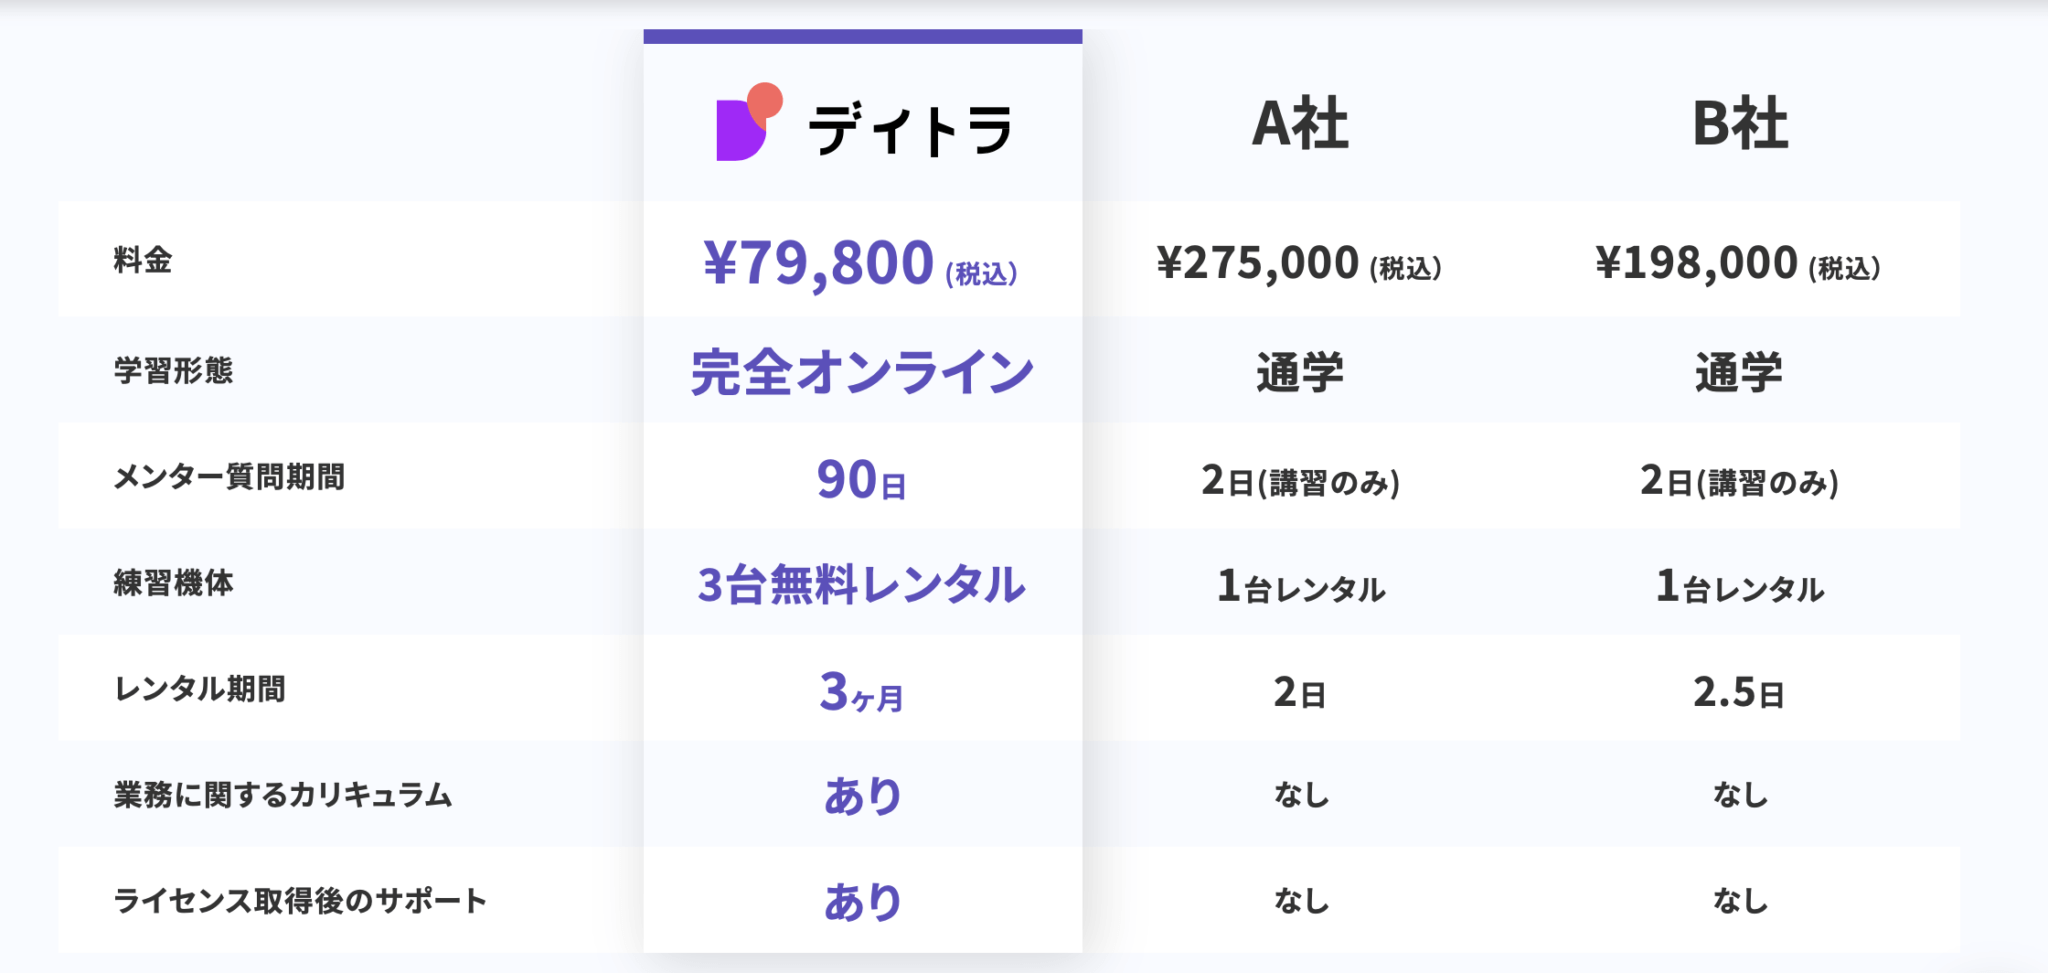Screen dimensions: 2048x973
Task: Click the purple top bar above ディトラ
Action: click(x=862, y=37)
